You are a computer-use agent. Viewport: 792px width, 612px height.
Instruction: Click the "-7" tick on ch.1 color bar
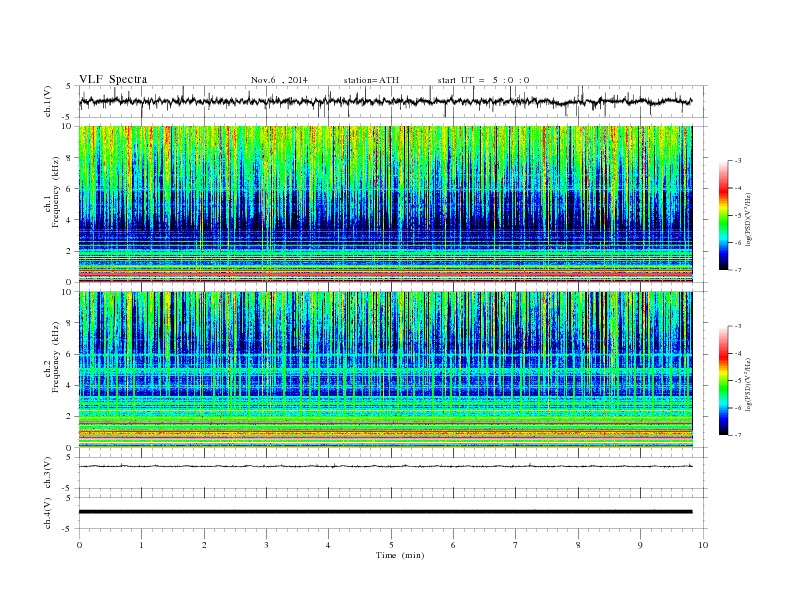tap(738, 270)
